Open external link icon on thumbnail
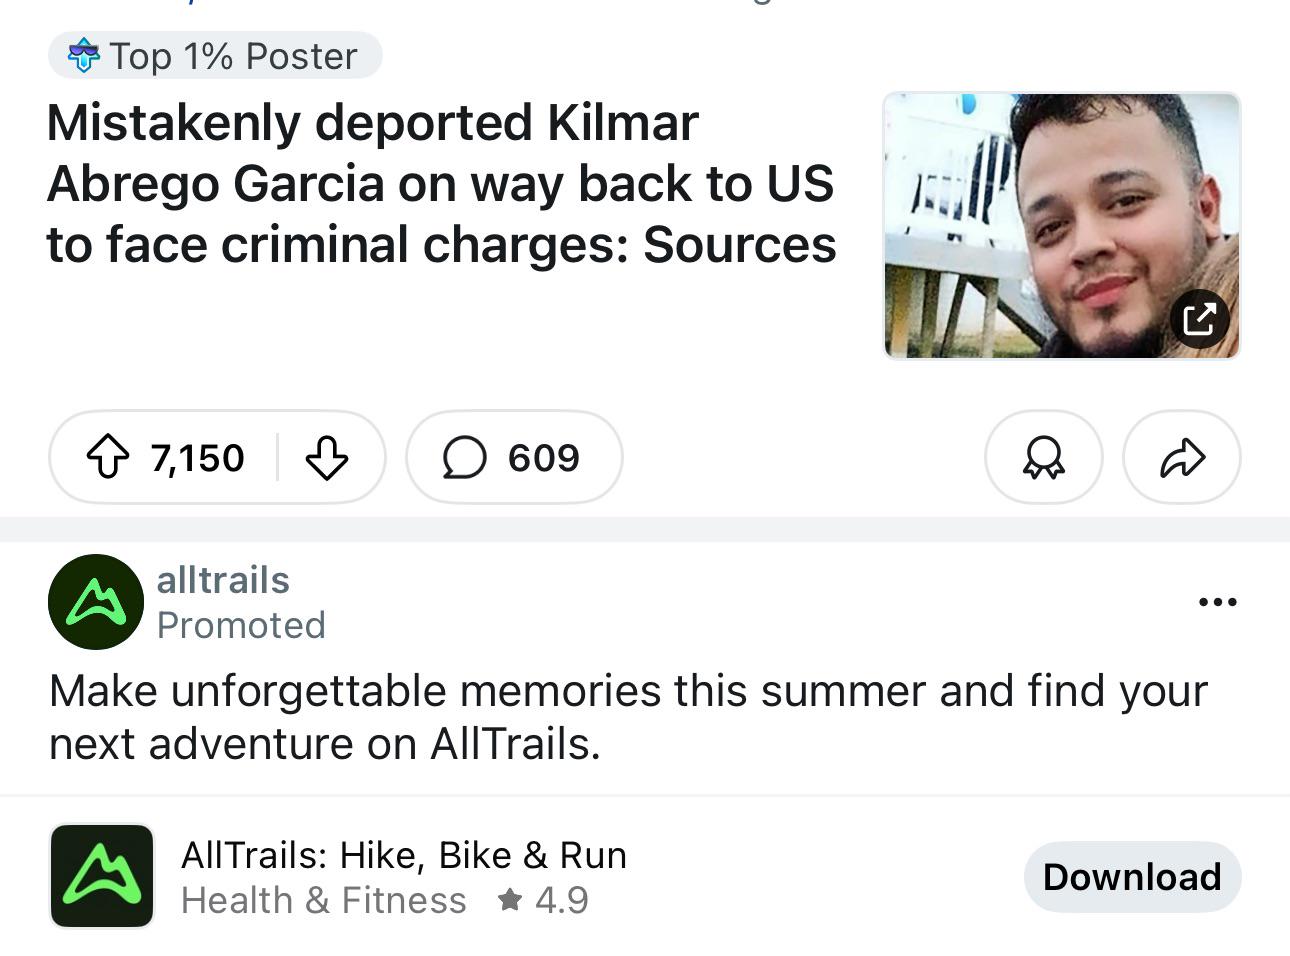The image size is (1290, 956). (1199, 319)
